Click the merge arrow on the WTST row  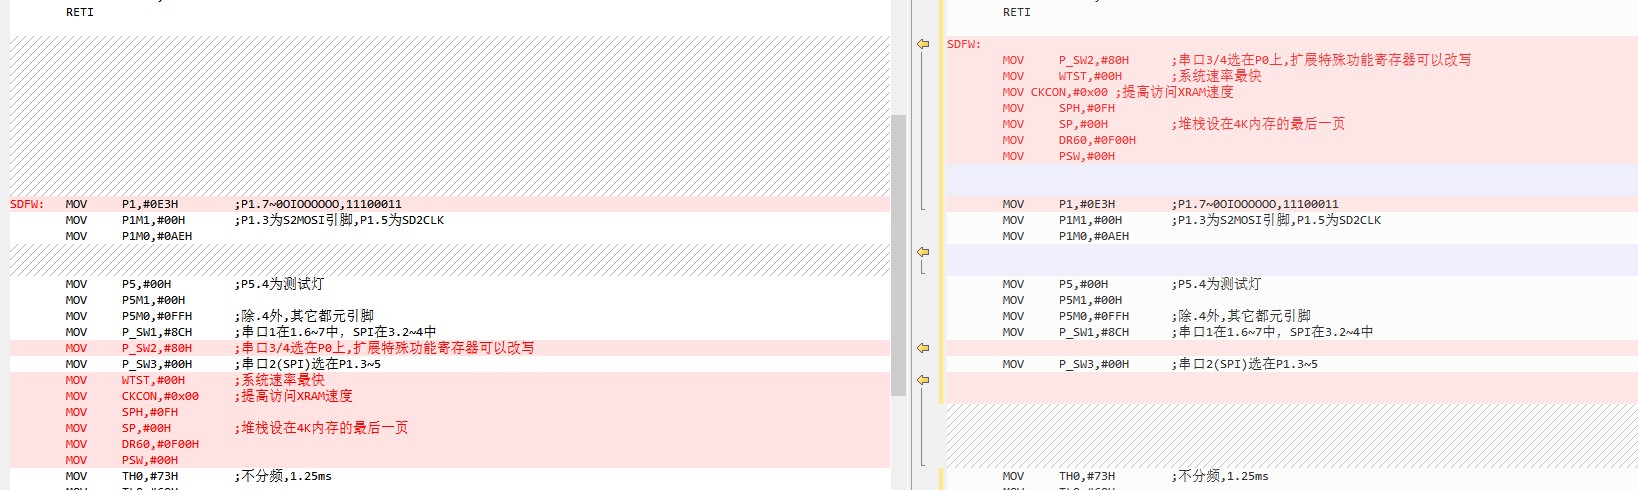coord(923,380)
